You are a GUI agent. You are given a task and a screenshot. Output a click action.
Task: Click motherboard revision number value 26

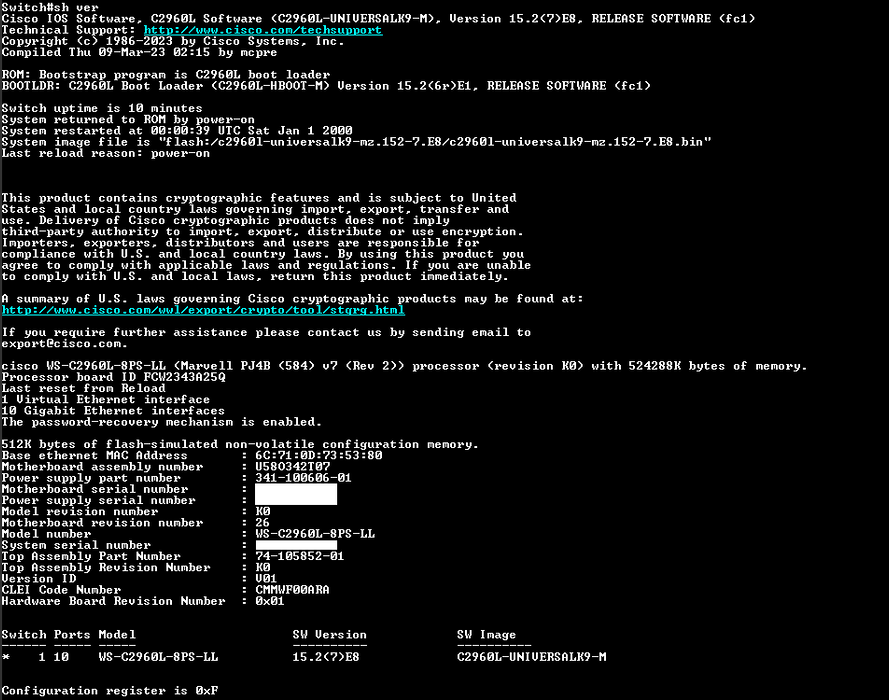coord(263,523)
